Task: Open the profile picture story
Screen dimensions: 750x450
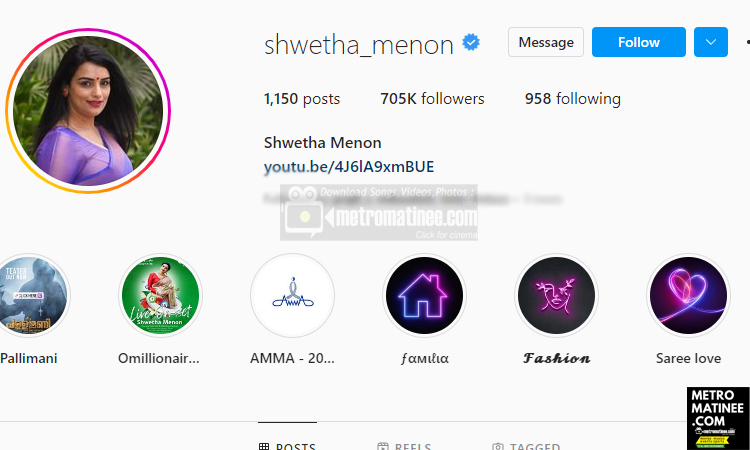Action: (88, 111)
